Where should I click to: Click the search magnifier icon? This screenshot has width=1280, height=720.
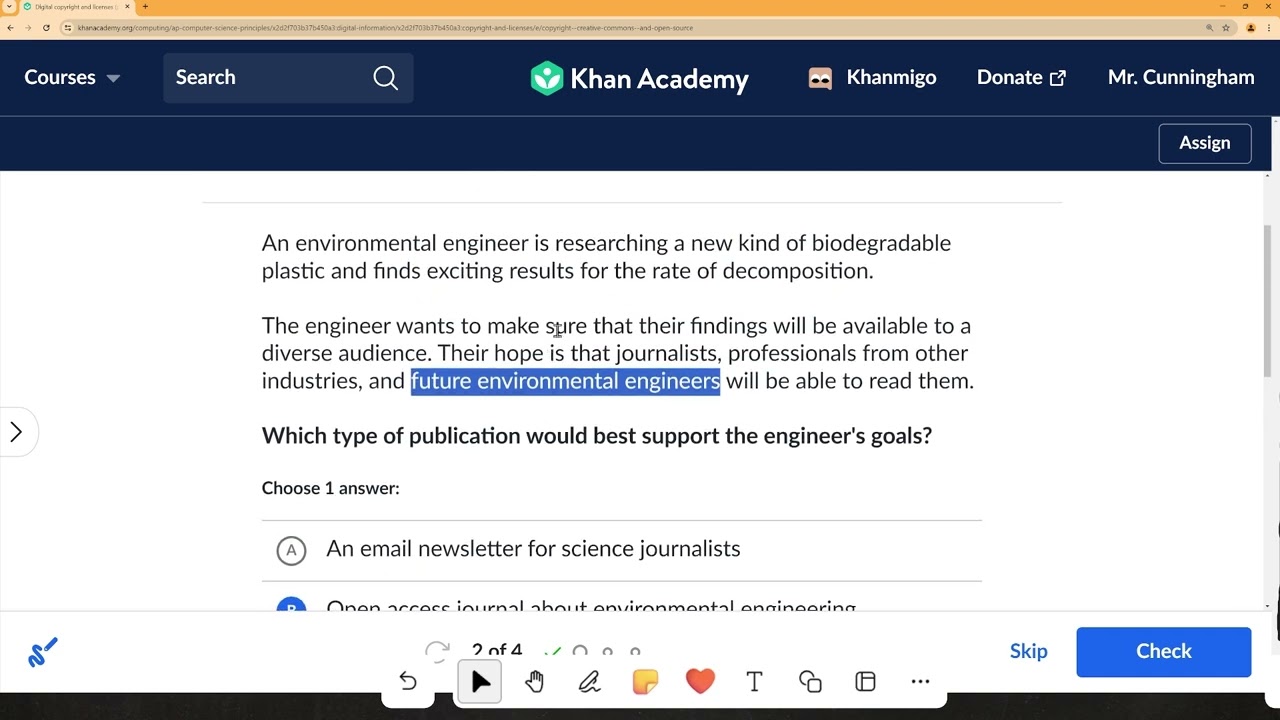(x=386, y=78)
